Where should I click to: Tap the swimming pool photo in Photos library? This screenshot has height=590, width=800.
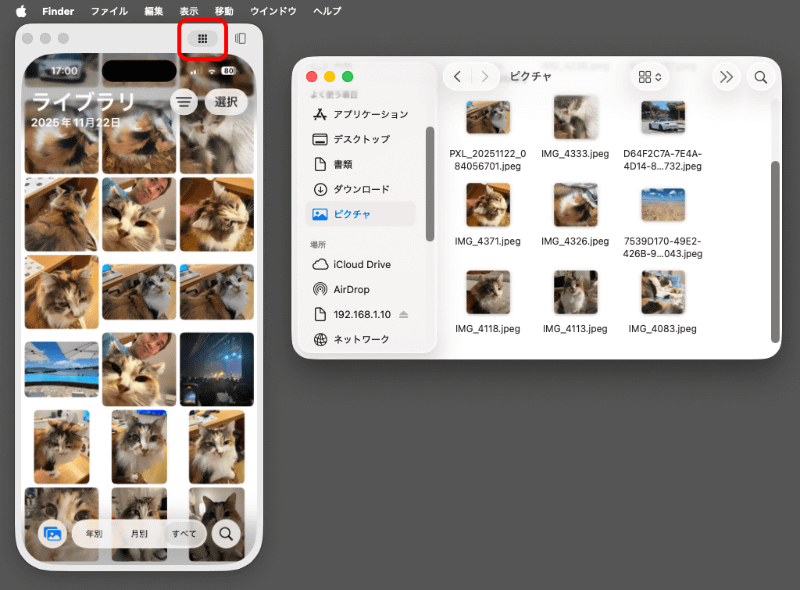(x=62, y=370)
